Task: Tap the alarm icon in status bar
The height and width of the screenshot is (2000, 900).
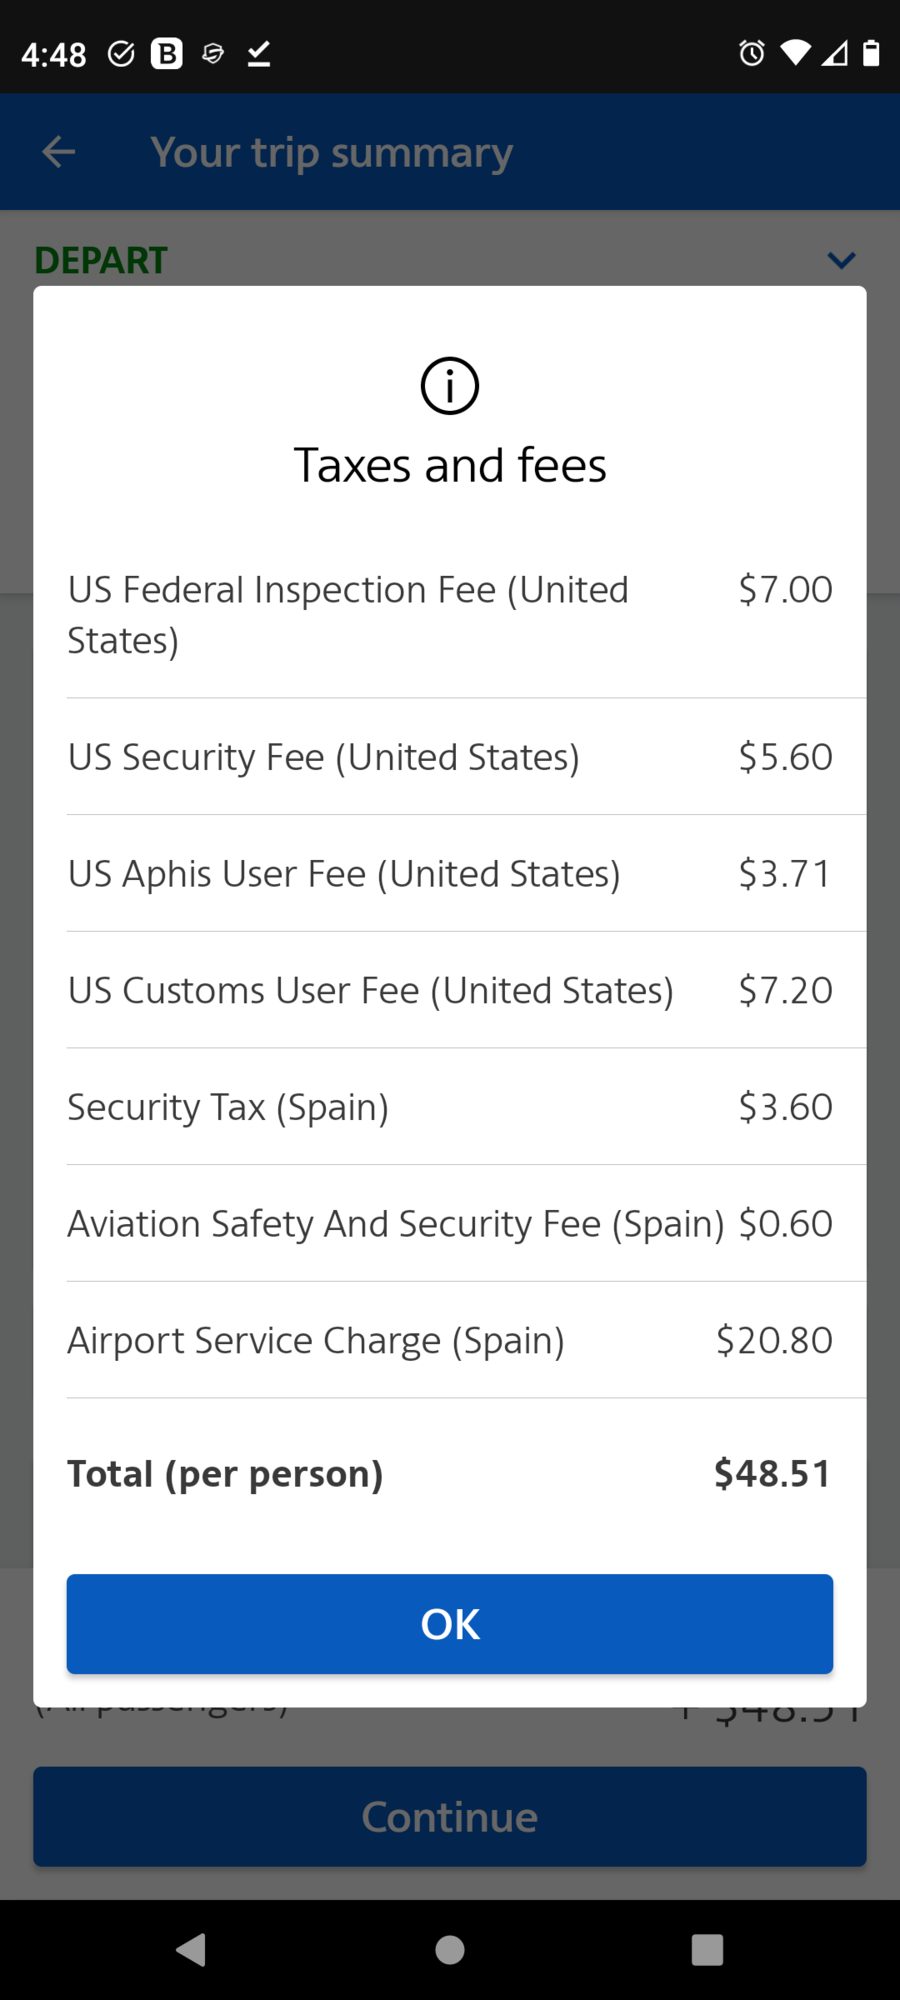Action: [752, 53]
